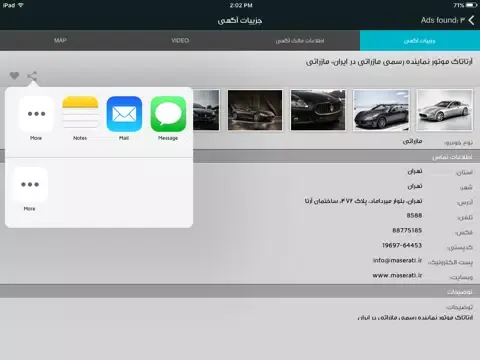Switch to the VIDEO tab
The height and width of the screenshot is (360, 480).
coord(180,40)
